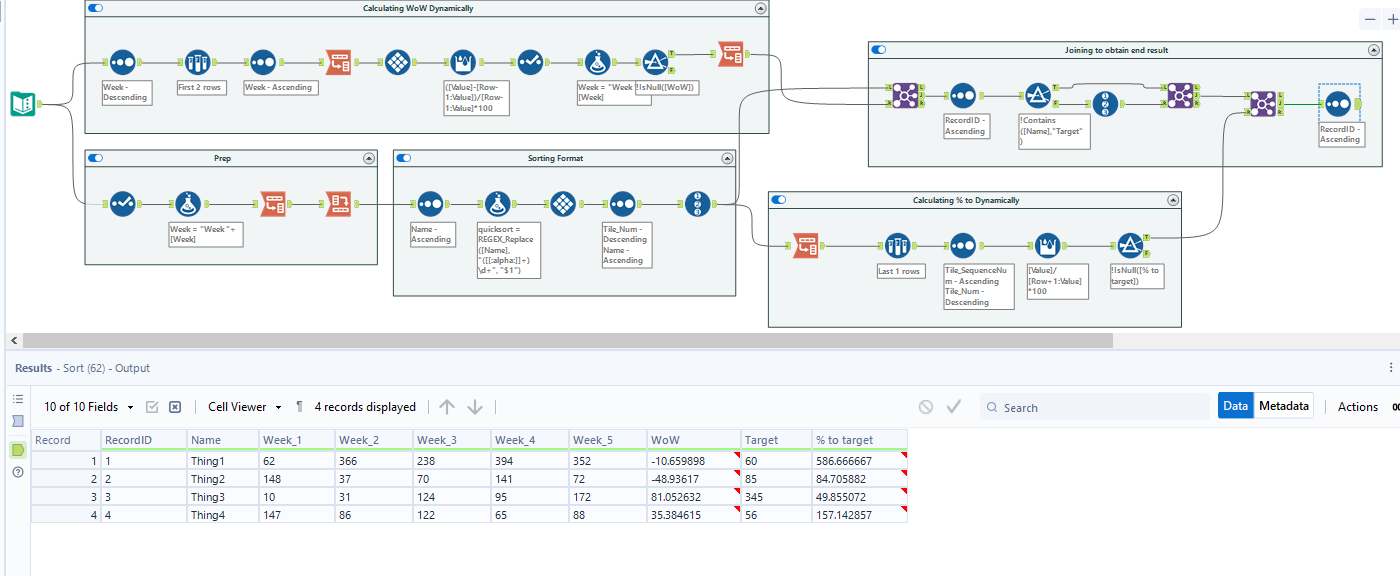Click the Sample tool labeled Last 1 rows
The width and height of the screenshot is (1400, 576).
point(896,246)
